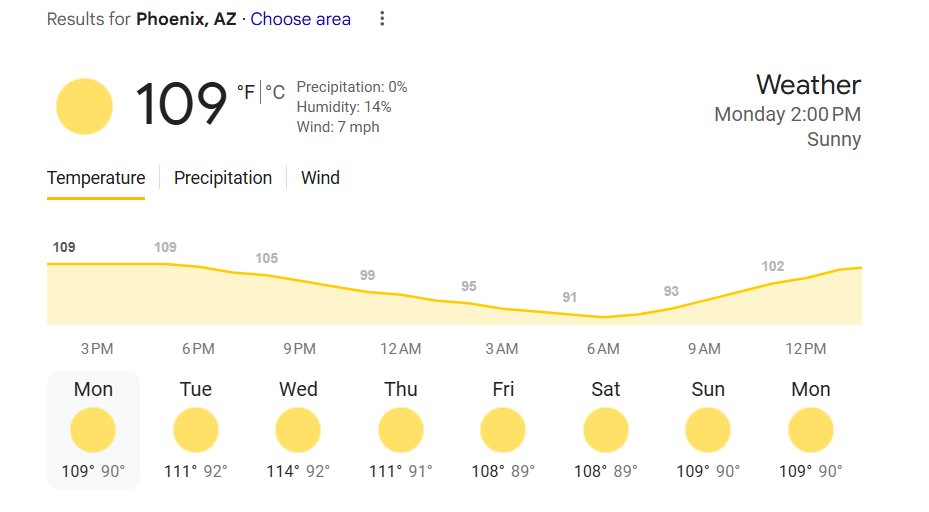Select Tuesday's sunny forecast icon
This screenshot has height=512, width=929.
(x=196, y=430)
